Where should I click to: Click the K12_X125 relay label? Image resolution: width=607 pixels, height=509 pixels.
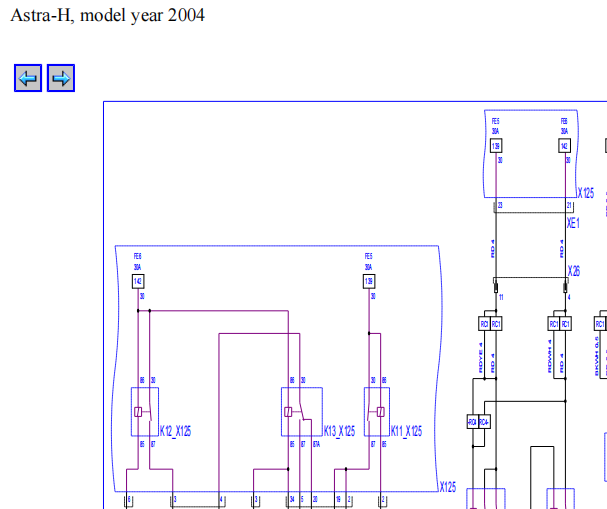click(175, 431)
